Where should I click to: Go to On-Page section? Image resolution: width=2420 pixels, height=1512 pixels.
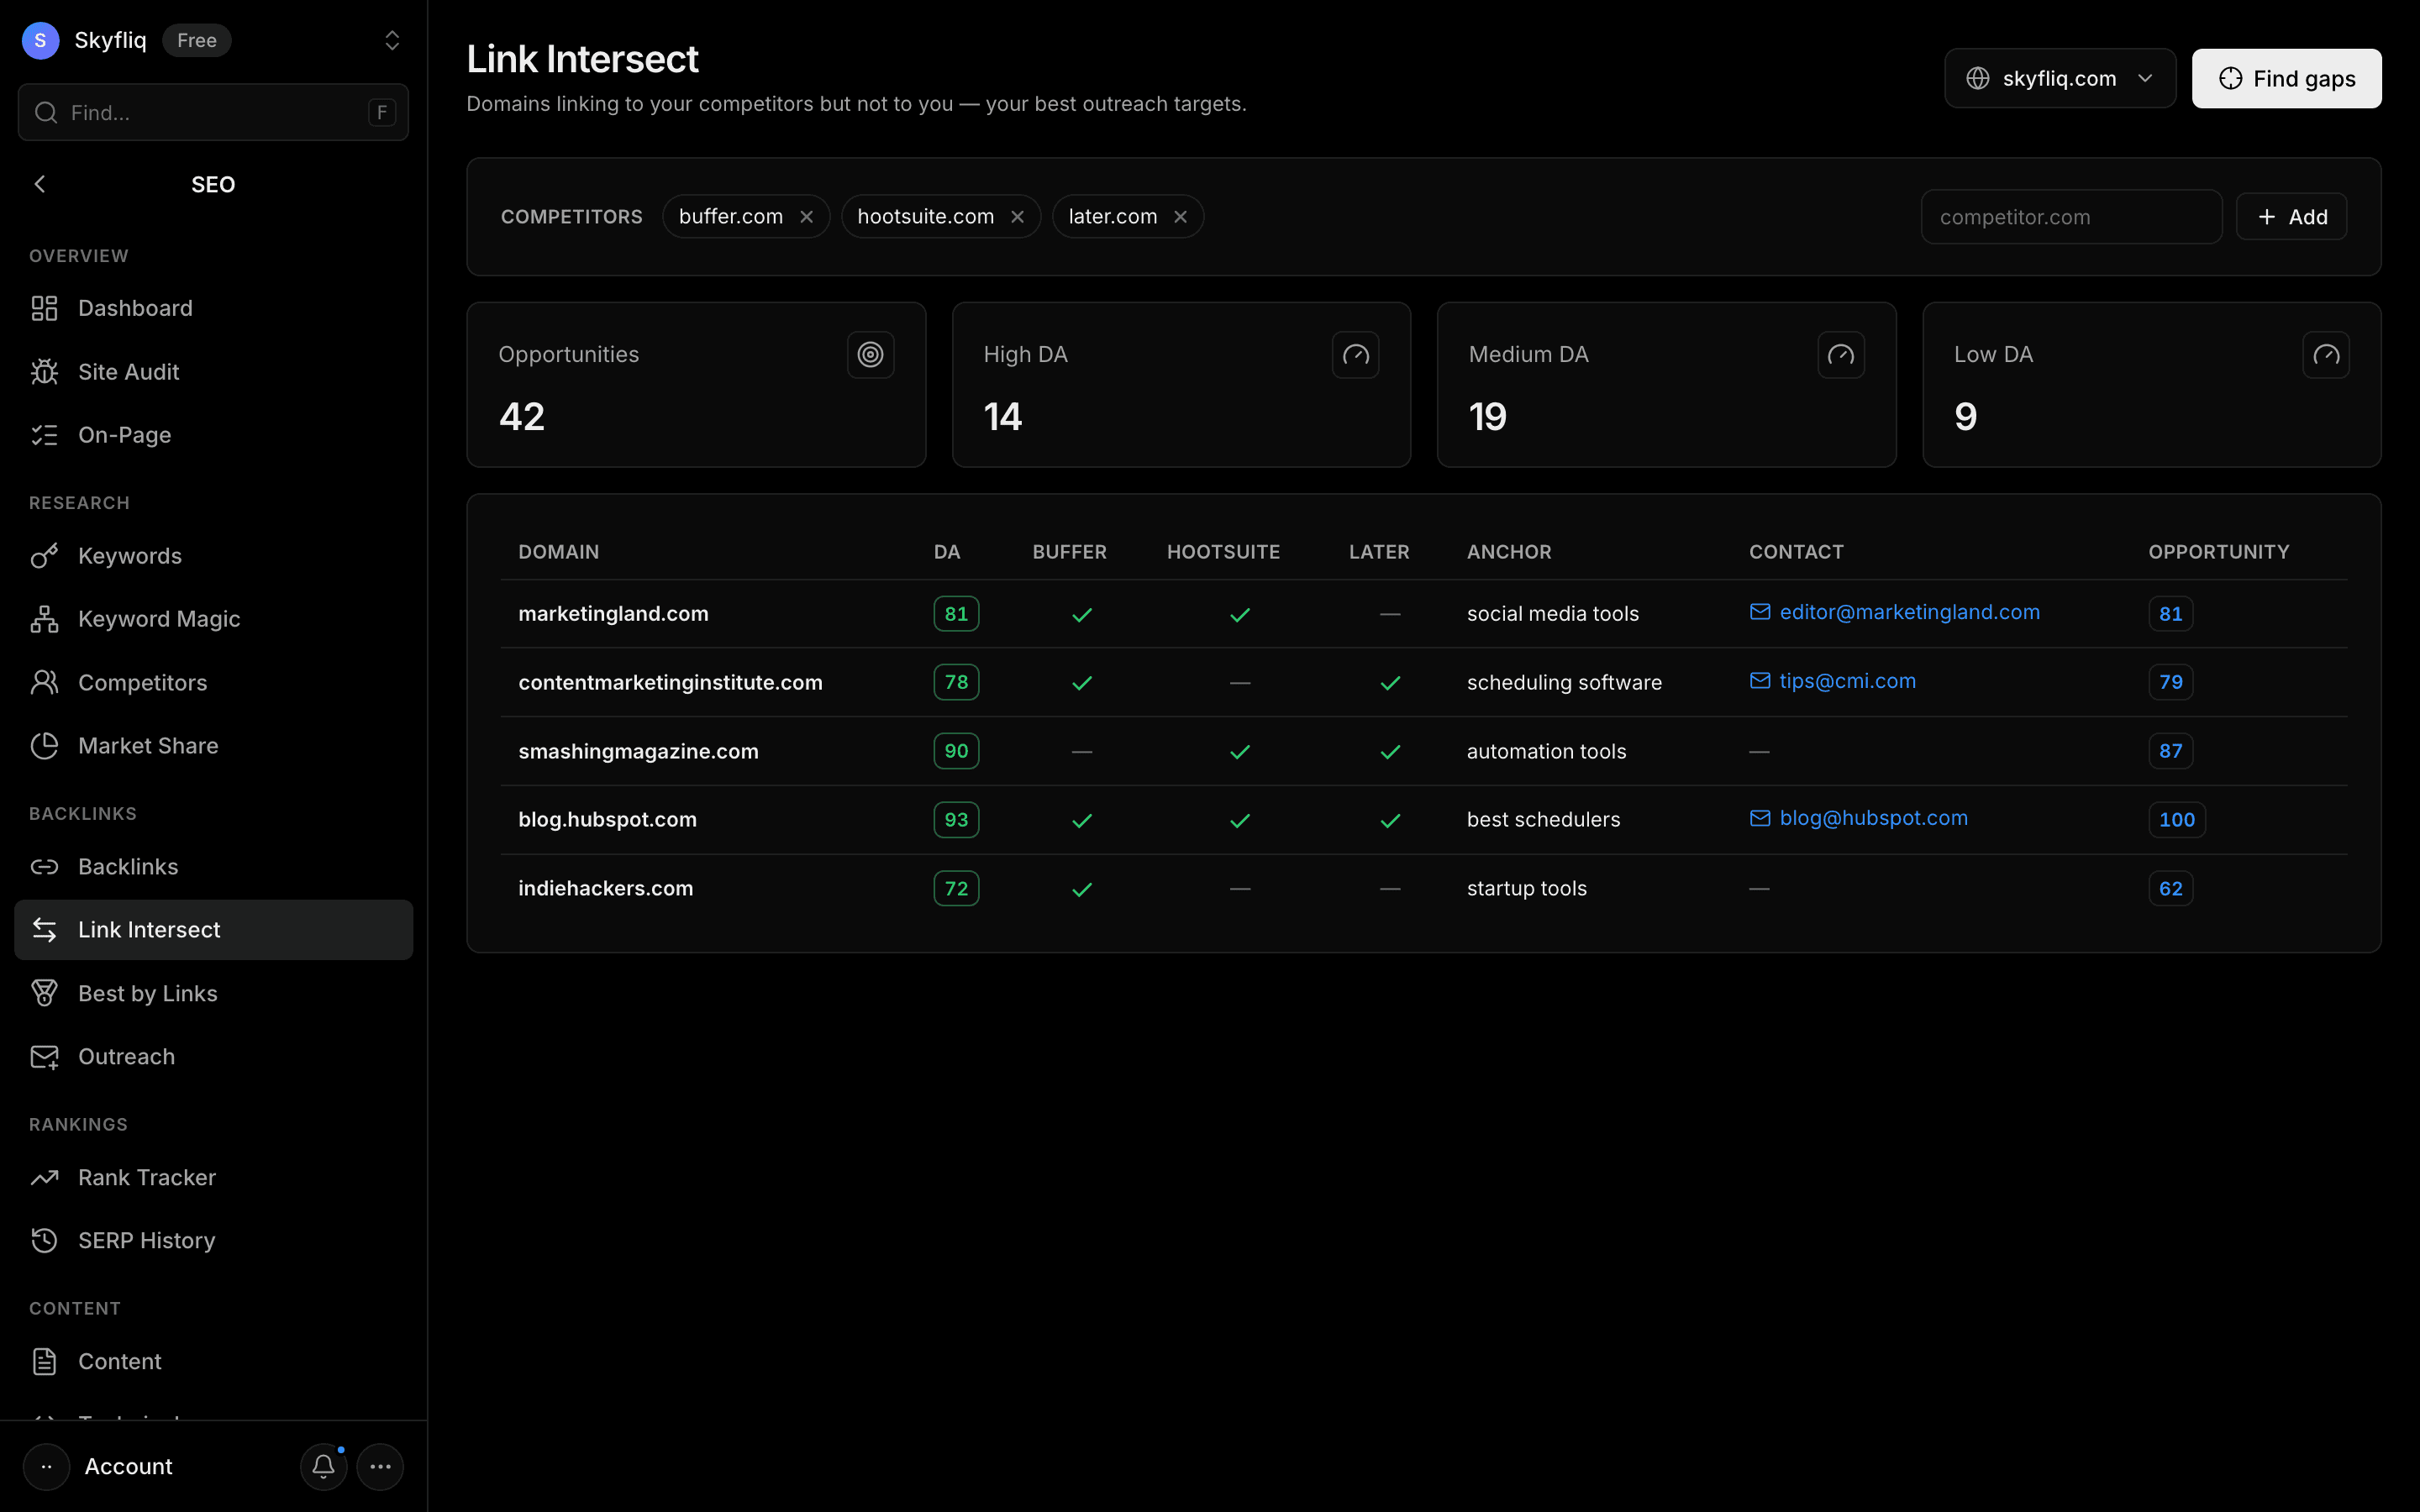click(213, 435)
